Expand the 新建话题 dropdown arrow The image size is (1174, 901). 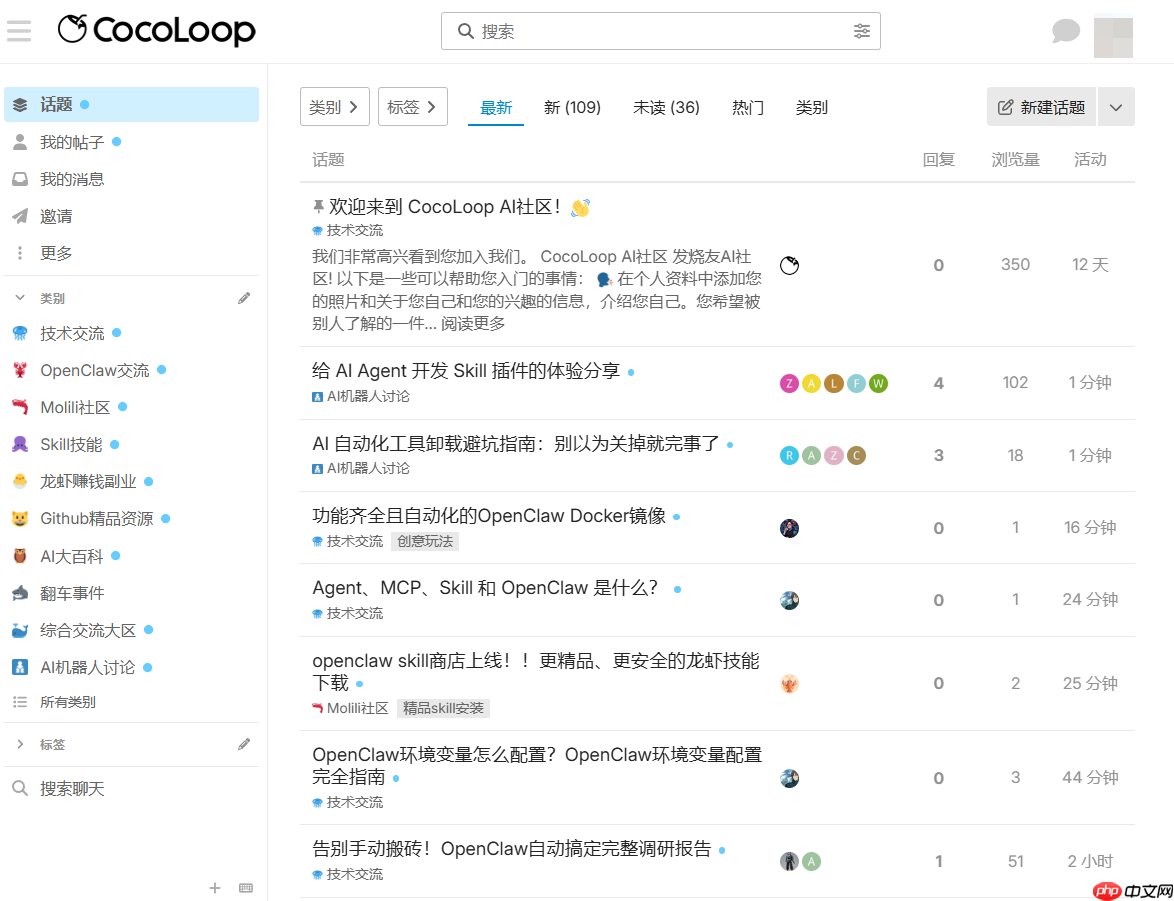pyautogui.click(x=1115, y=106)
